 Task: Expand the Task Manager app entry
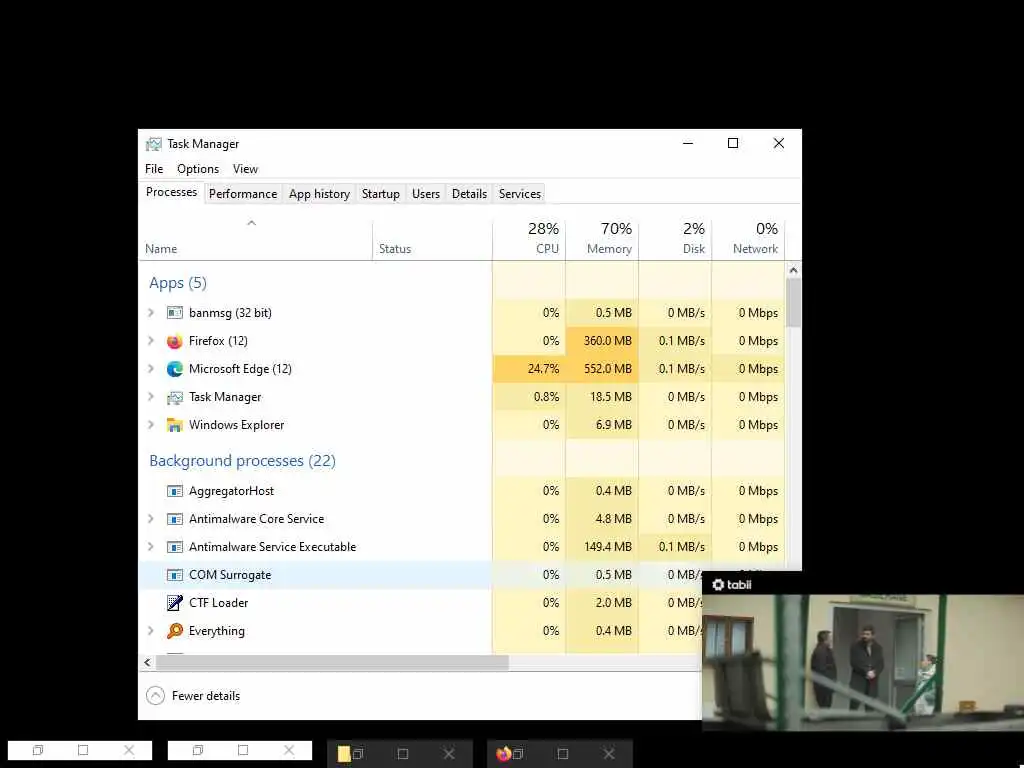click(151, 397)
